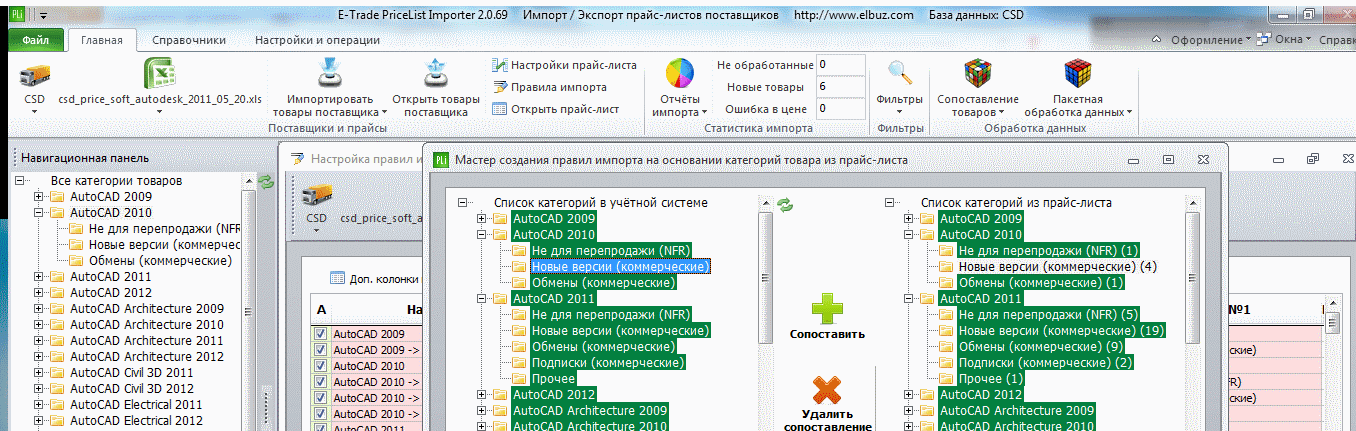Expand AutoCAD 2011 in navigation panel

40,277
